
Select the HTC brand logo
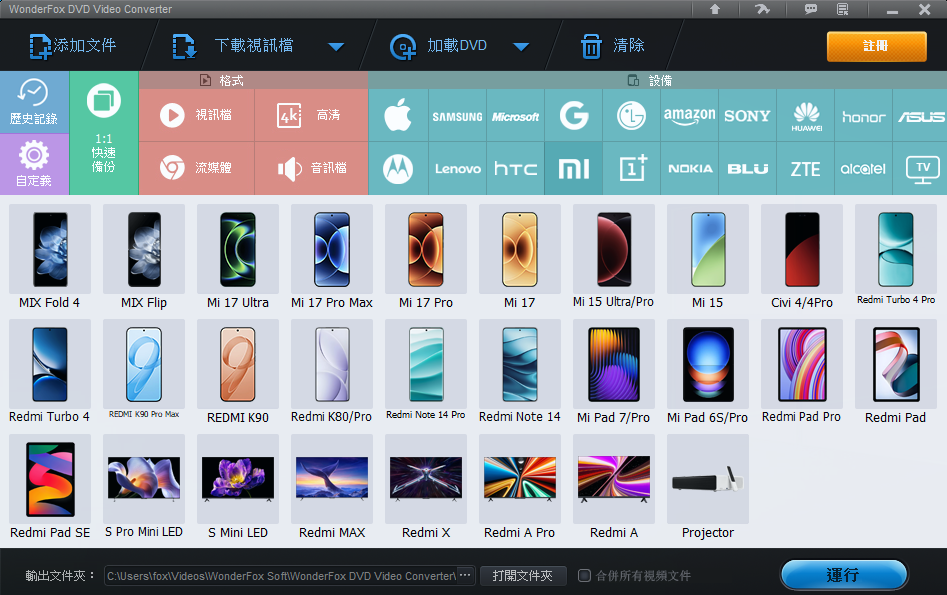pyautogui.click(x=515, y=169)
